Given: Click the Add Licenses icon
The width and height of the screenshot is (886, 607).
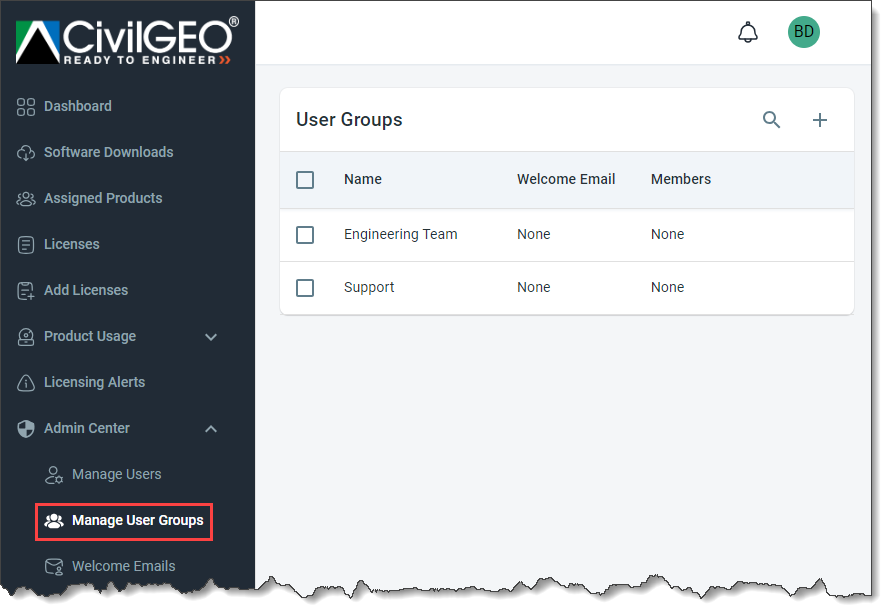Looking at the screenshot, I should click(26, 291).
